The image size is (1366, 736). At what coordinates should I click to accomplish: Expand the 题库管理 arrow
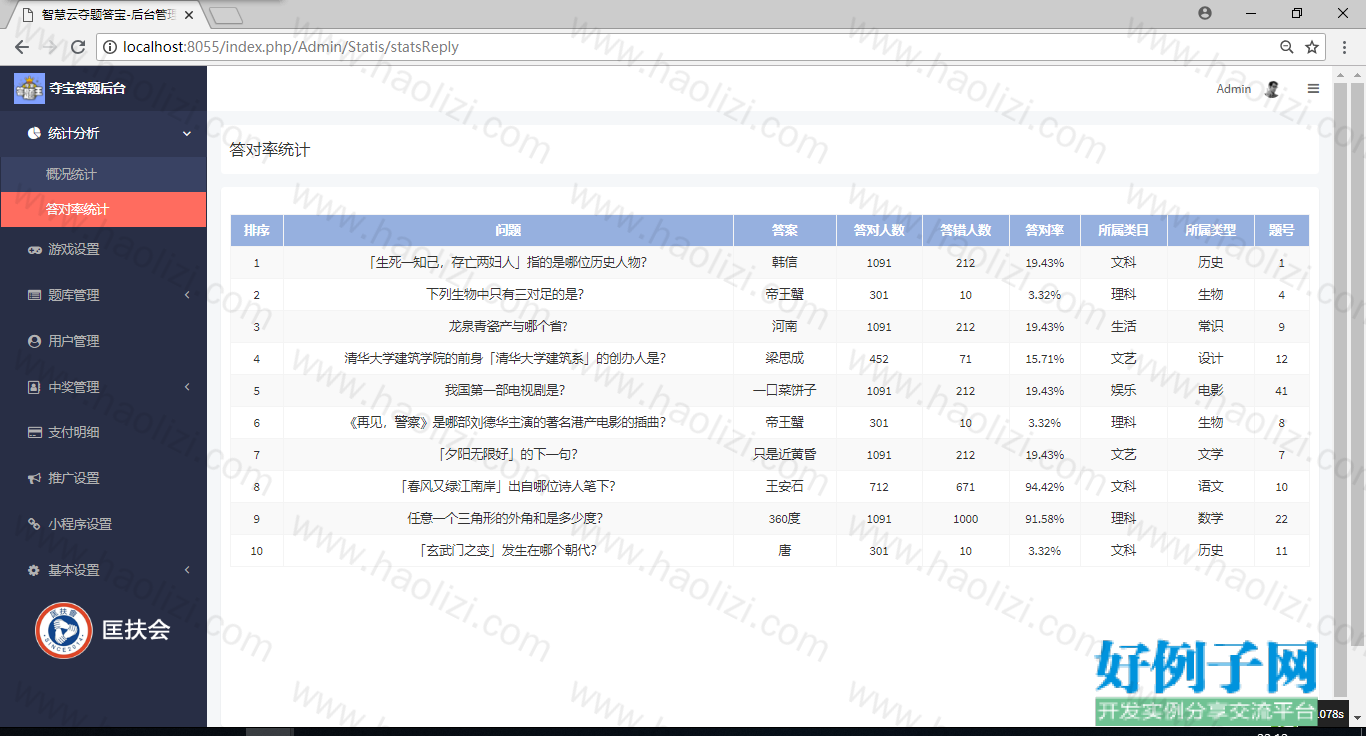[x=187, y=295]
